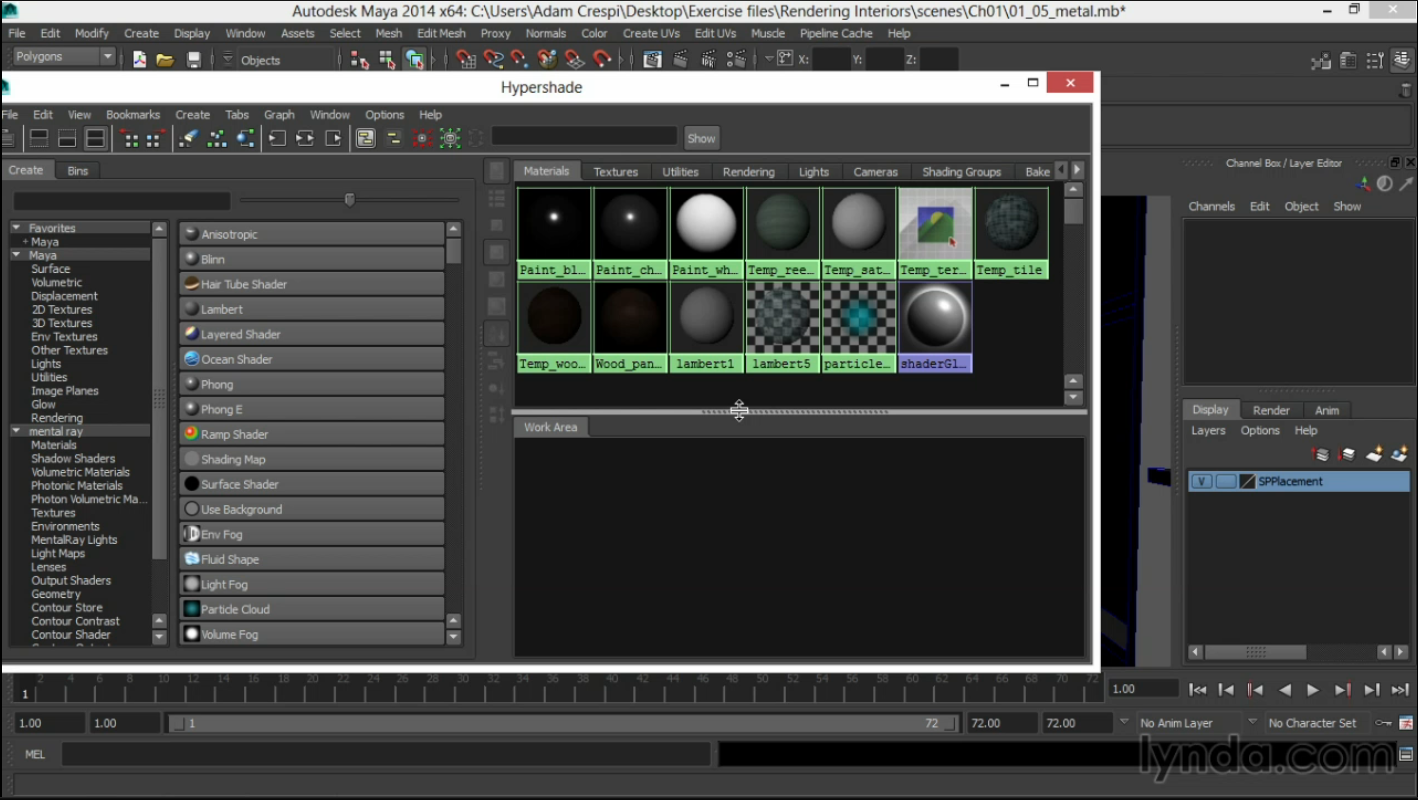Toggle visibility V box of SPPlacement layer
The width and height of the screenshot is (1418, 800).
[1201, 481]
